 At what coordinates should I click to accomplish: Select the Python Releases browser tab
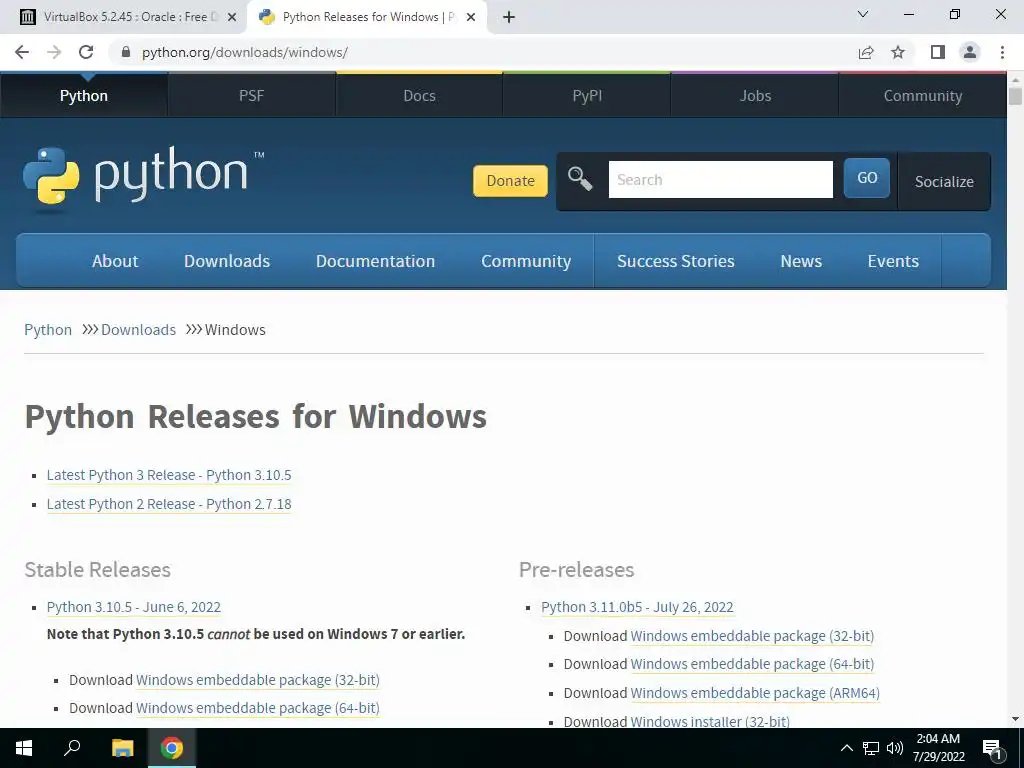pyautogui.click(x=367, y=17)
